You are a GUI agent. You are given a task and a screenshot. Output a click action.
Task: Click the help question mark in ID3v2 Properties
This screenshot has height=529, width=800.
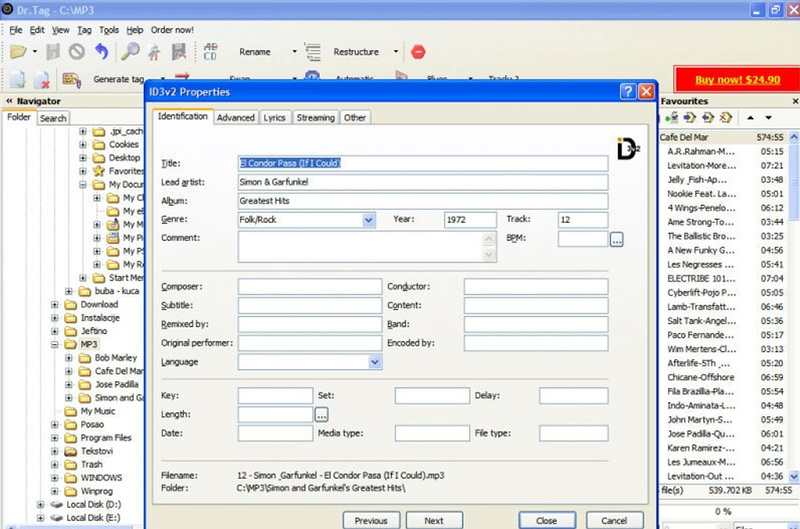[x=628, y=91]
